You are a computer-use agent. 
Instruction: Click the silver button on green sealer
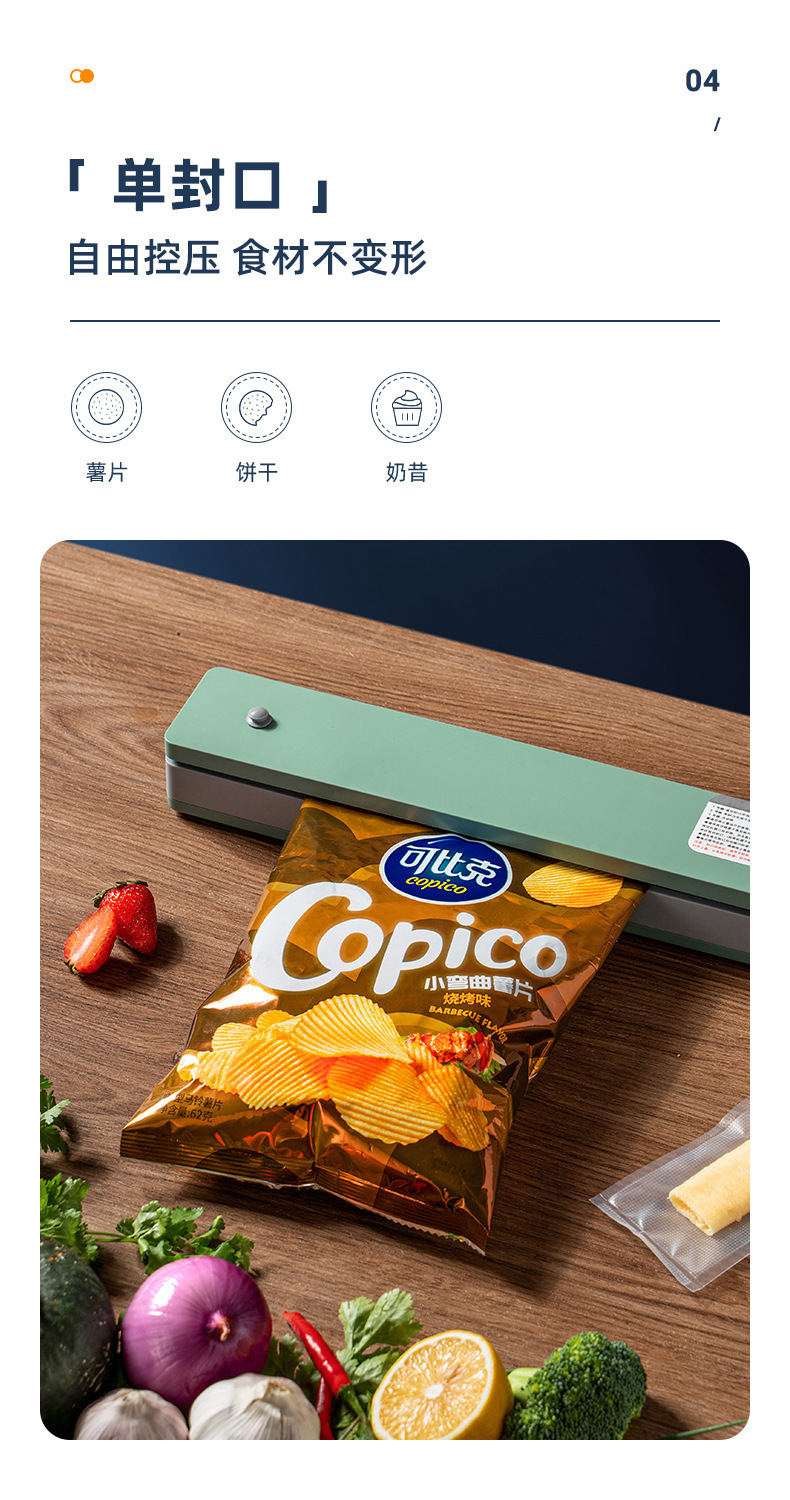[260, 717]
